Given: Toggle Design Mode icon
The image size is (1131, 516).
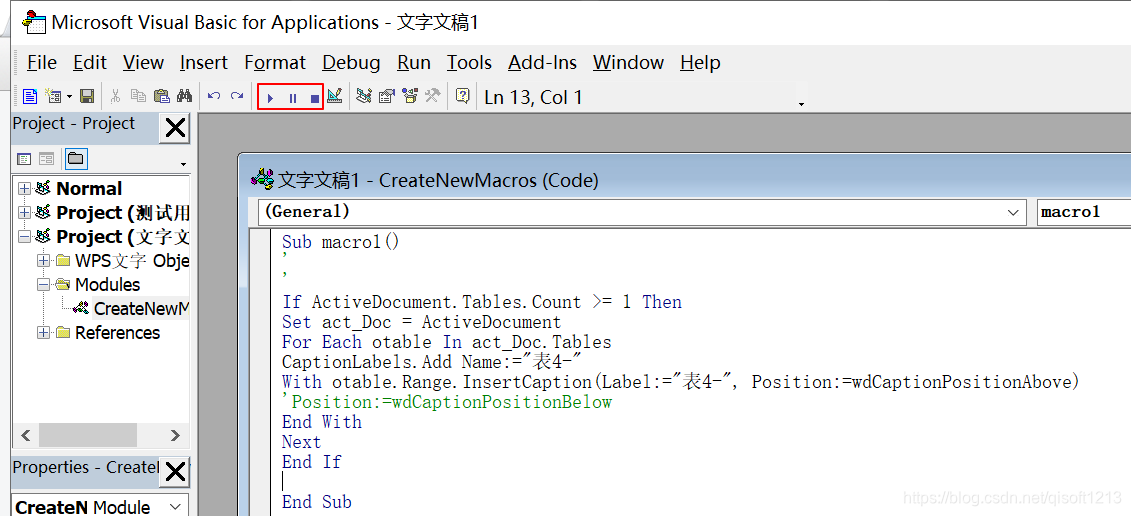Looking at the screenshot, I should coord(334,96).
